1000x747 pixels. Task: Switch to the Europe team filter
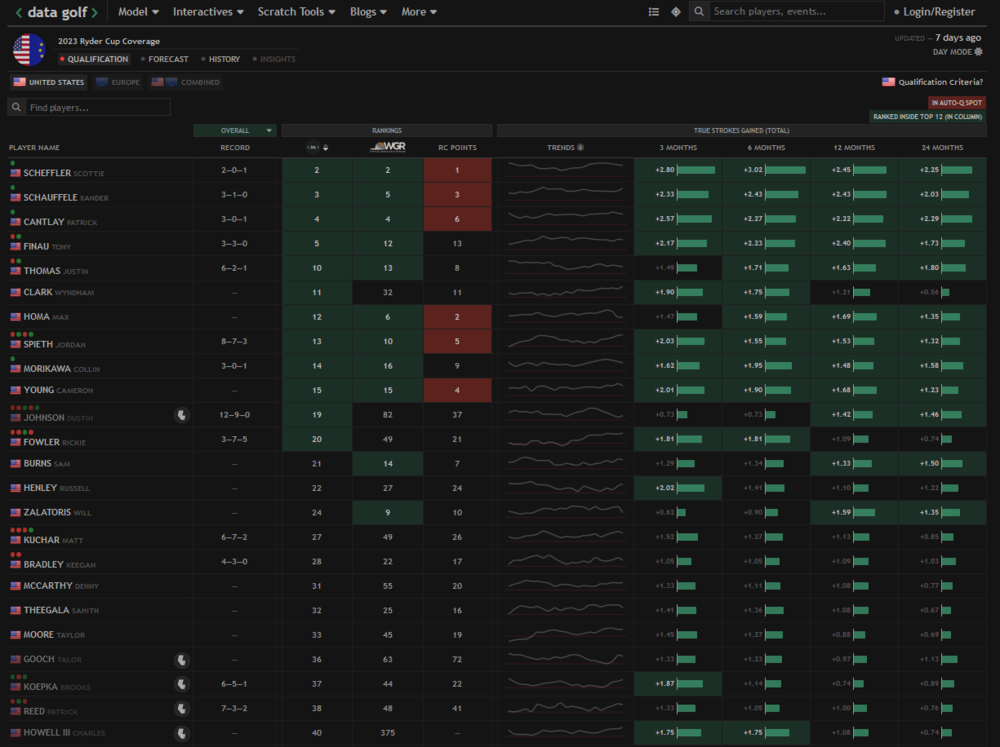click(x=118, y=82)
